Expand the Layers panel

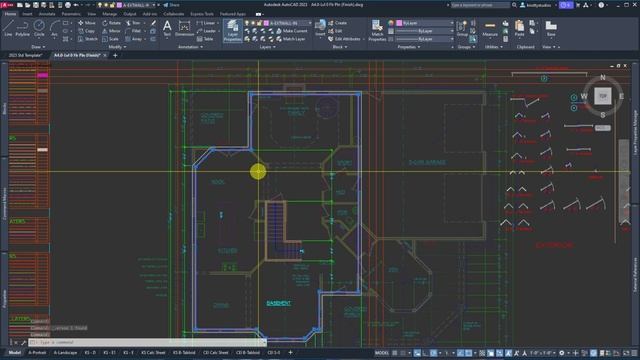tap(267, 47)
